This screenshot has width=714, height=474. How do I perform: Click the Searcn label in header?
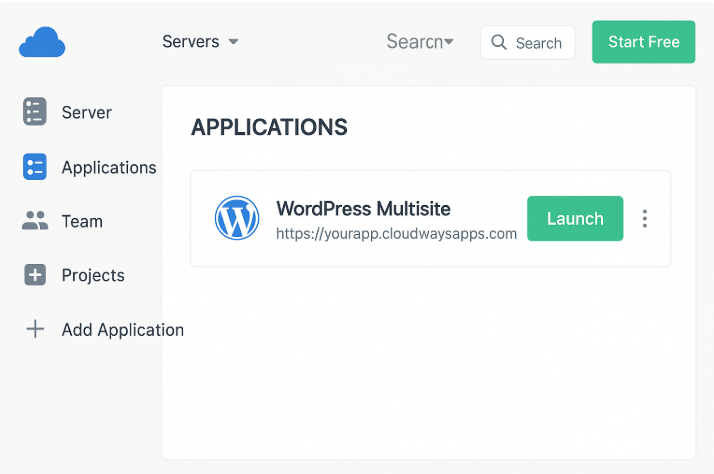click(415, 41)
